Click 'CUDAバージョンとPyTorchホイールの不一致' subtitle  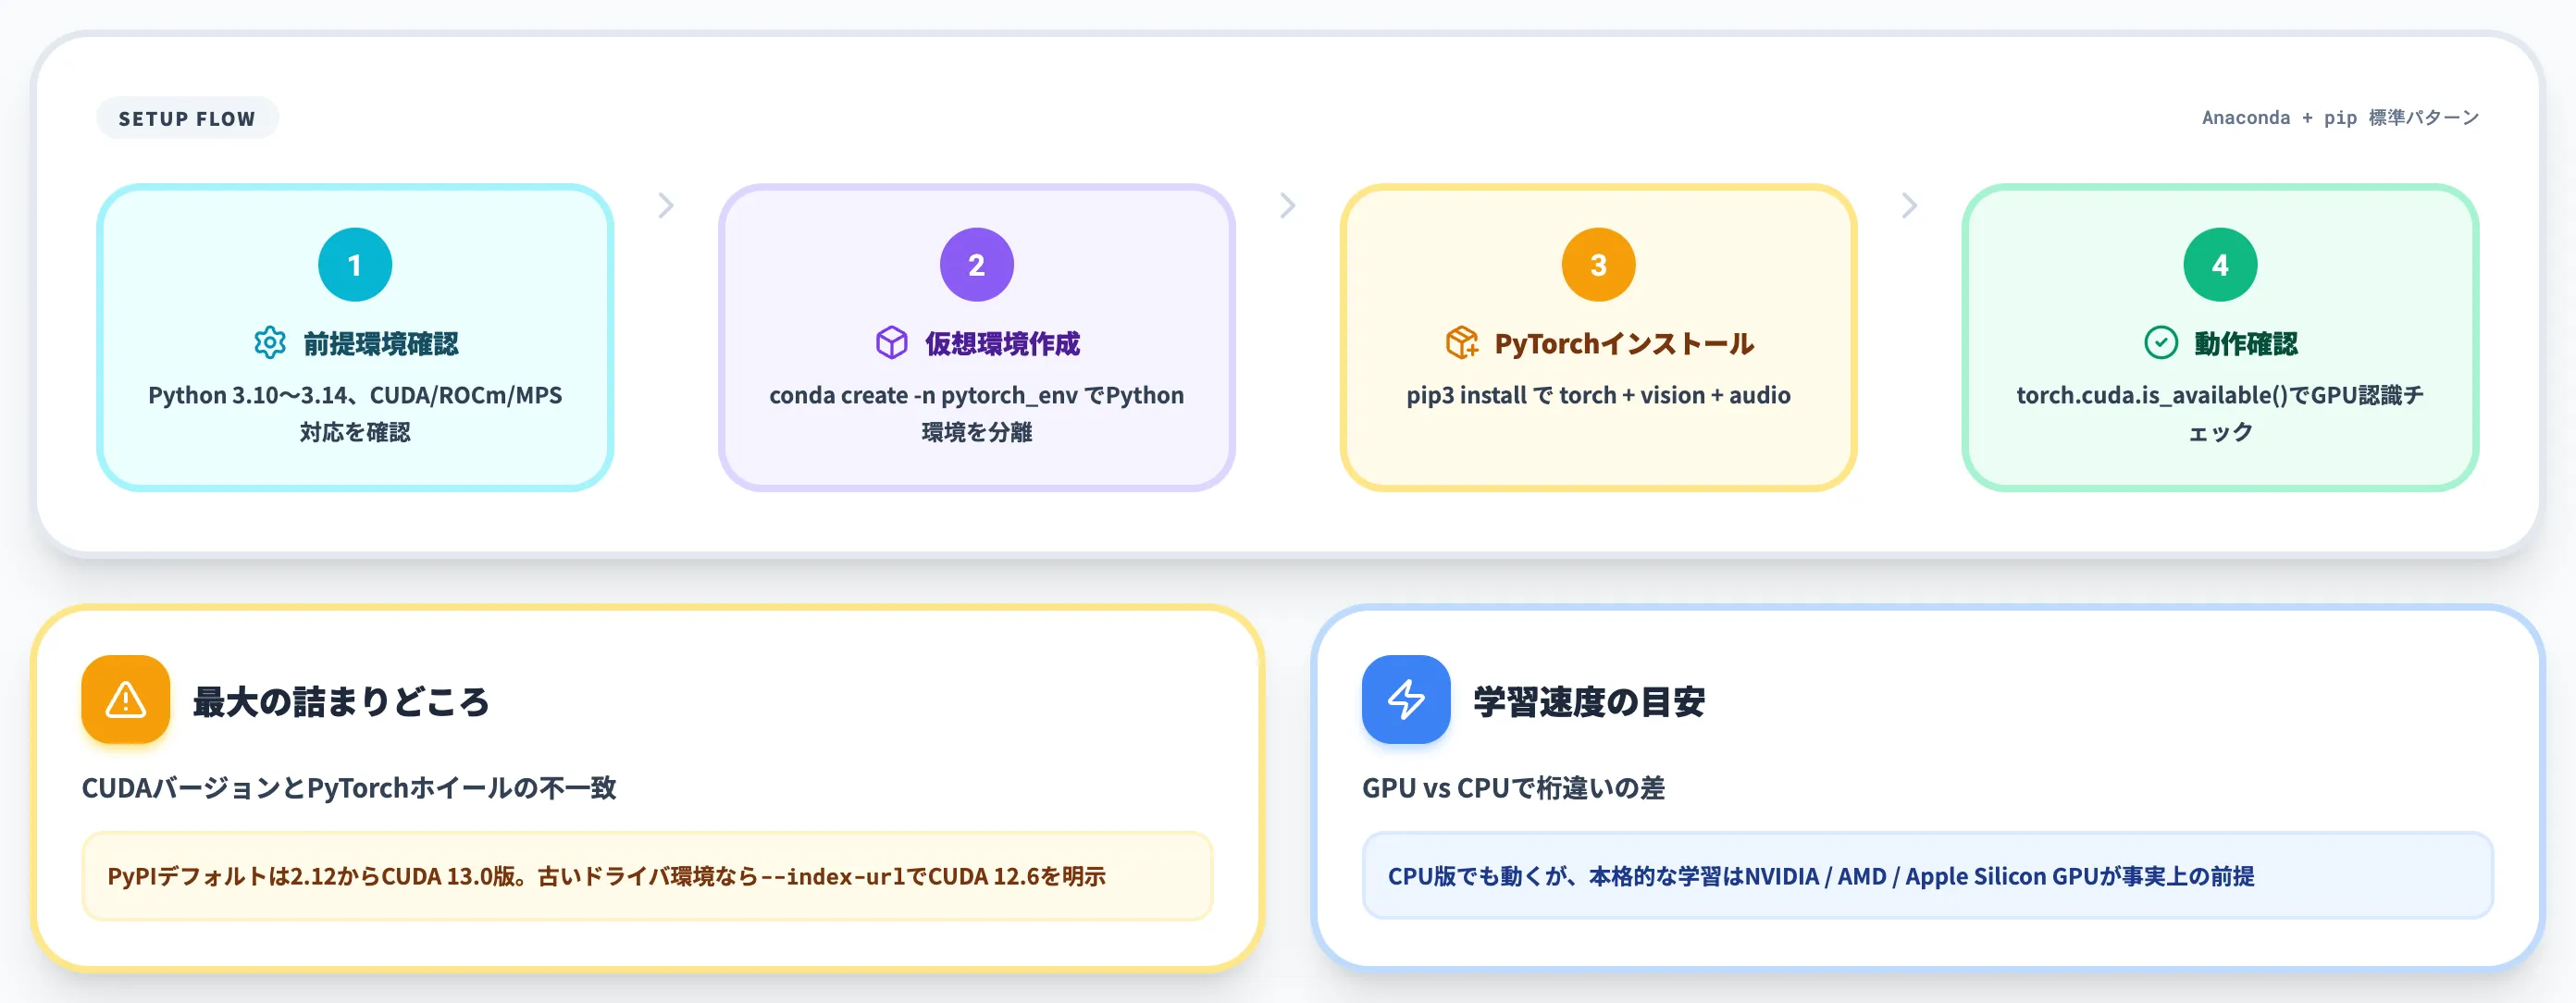(x=349, y=788)
